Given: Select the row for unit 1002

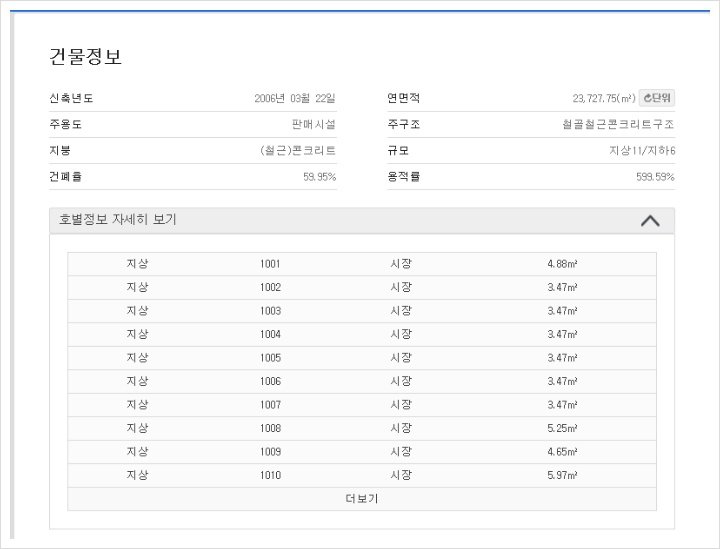Looking at the screenshot, I should 270,288.
